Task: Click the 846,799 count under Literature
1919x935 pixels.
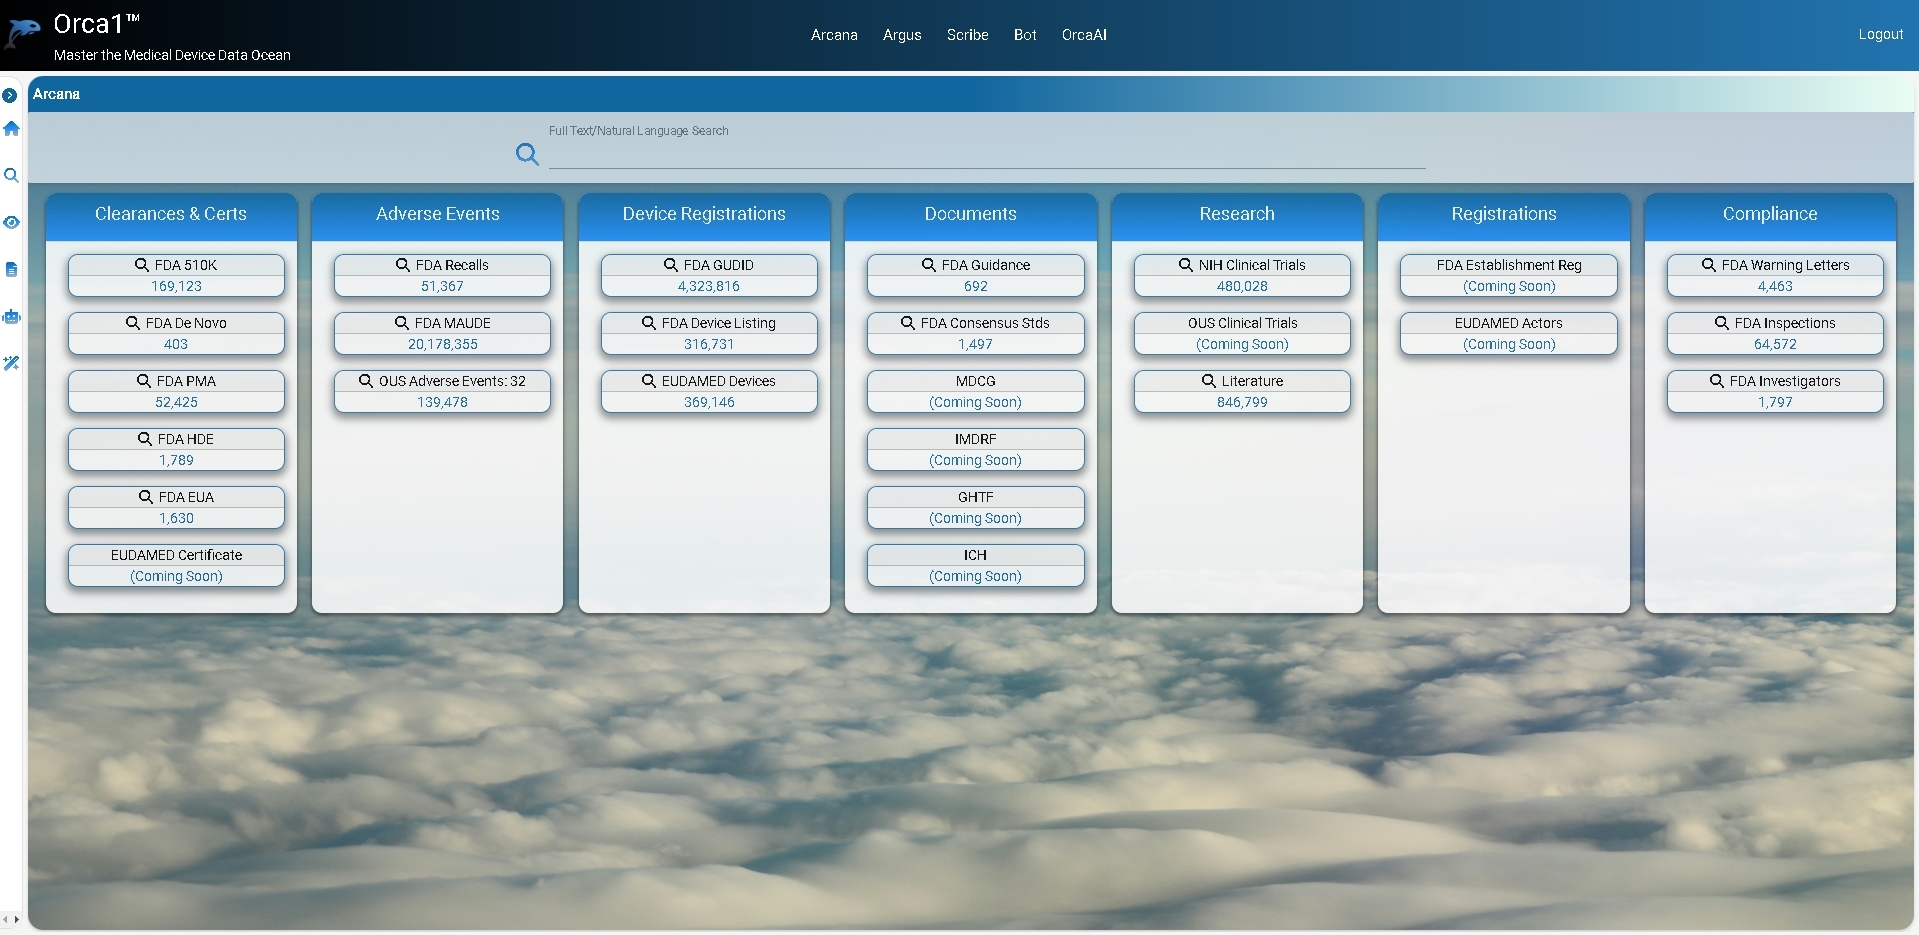Action: tap(1242, 403)
